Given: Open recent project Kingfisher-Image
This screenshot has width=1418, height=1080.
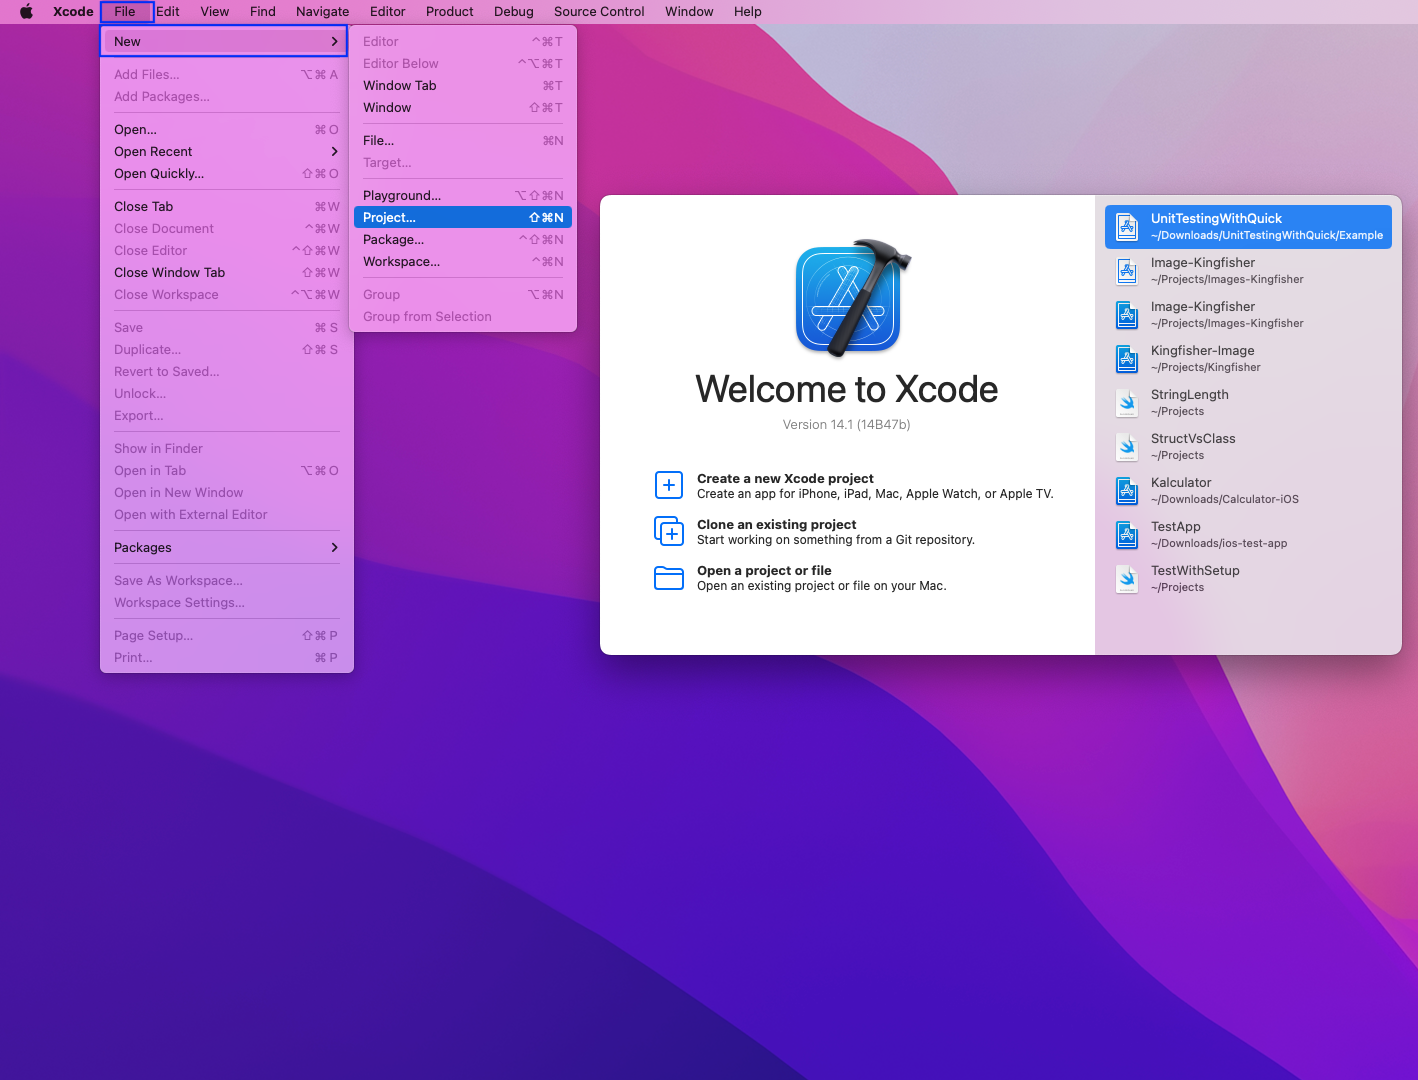Looking at the screenshot, I should tap(1248, 359).
